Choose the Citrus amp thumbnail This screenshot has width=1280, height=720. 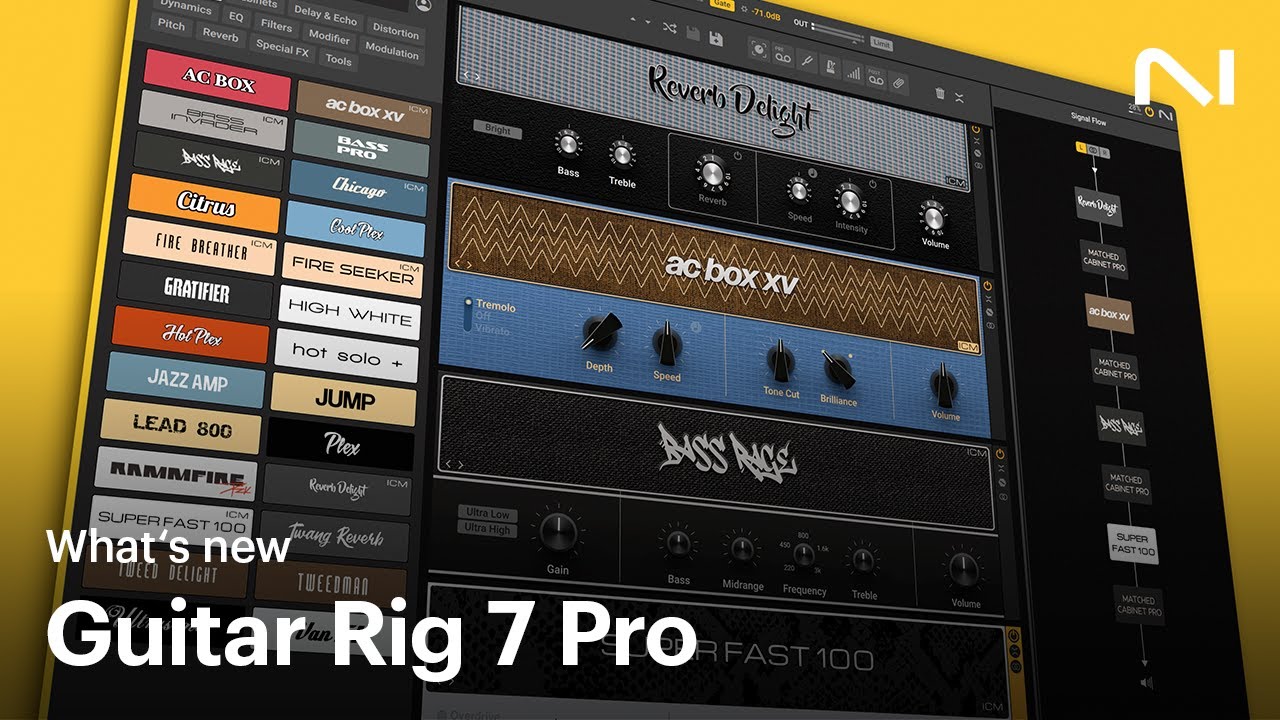(x=205, y=203)
